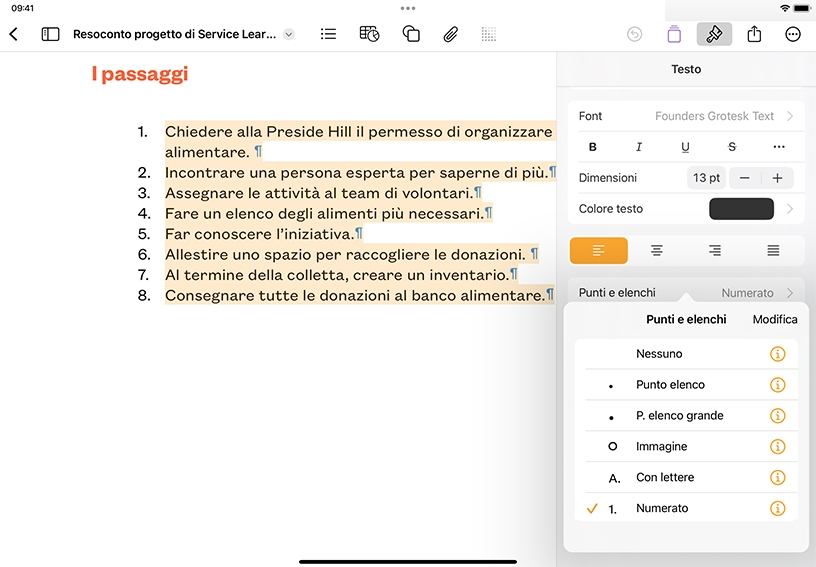
Task: Tap 'Assegnare le attività al team di volontari.'
Action: click(x=319, y=193)
